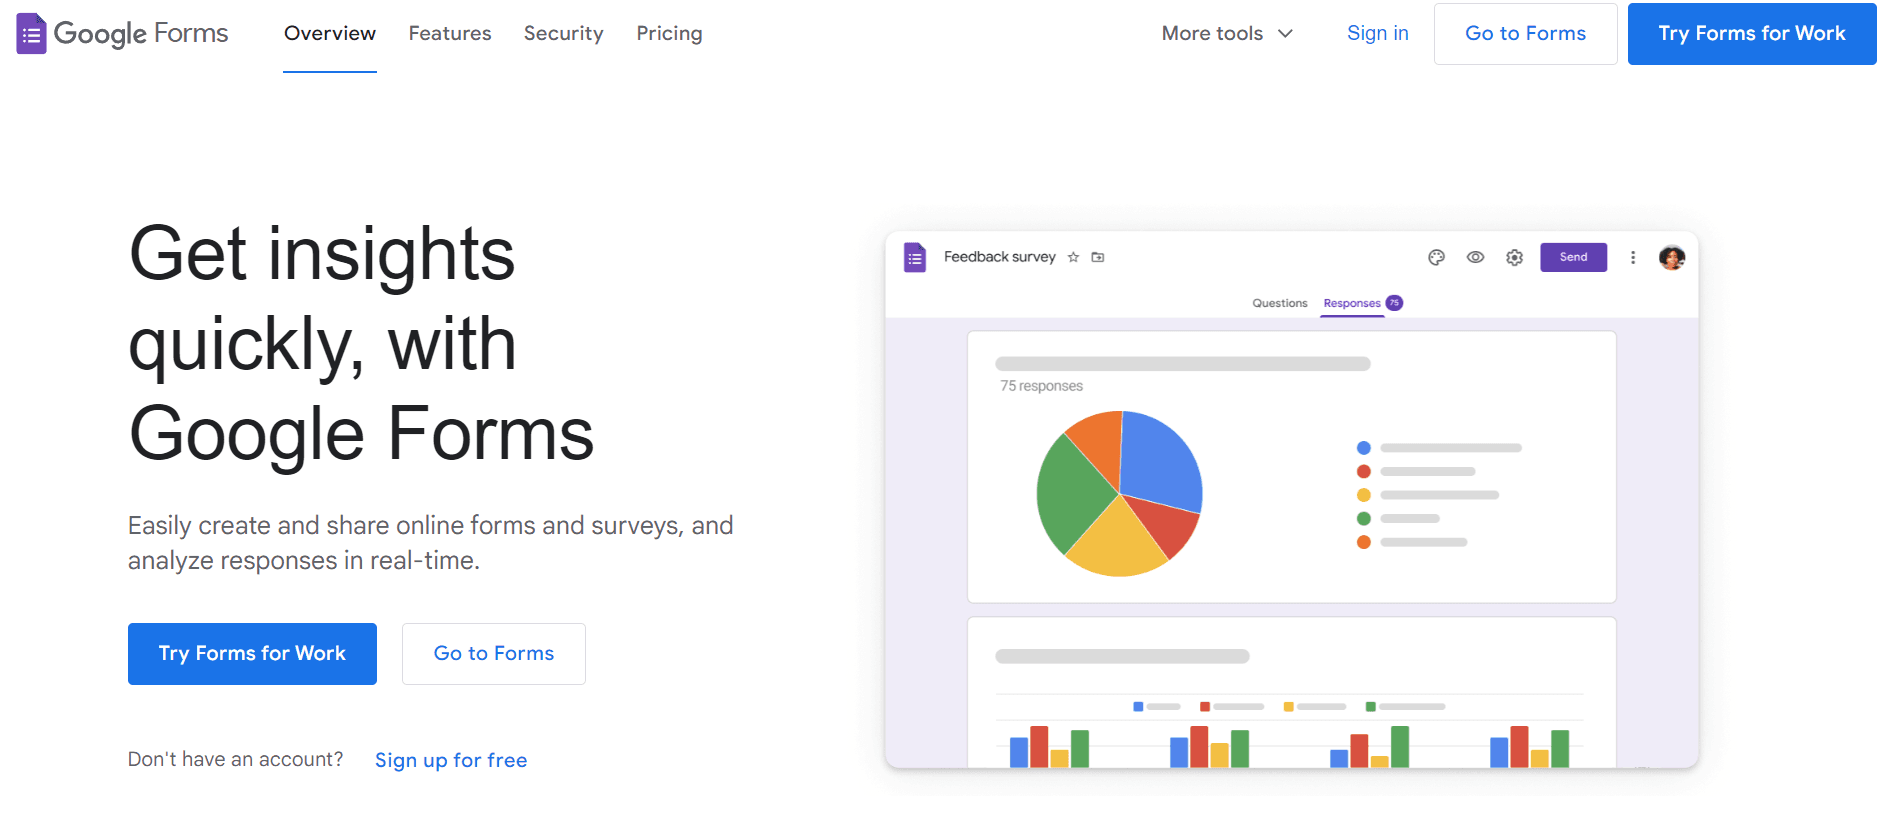Open the Overview tab

[330, 33]
